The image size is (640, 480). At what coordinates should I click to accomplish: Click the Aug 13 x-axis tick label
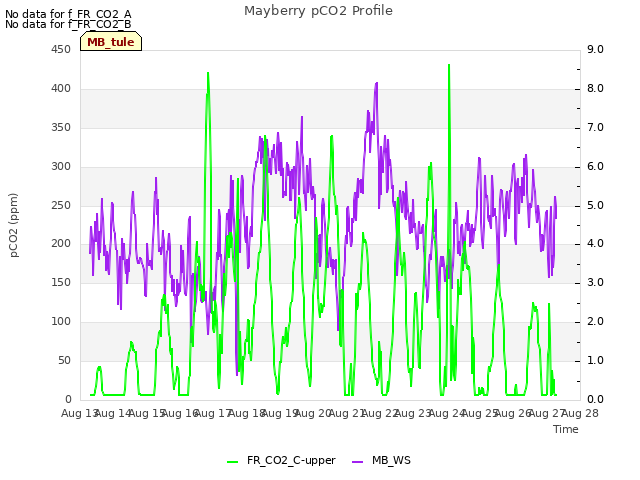(79, 413)
